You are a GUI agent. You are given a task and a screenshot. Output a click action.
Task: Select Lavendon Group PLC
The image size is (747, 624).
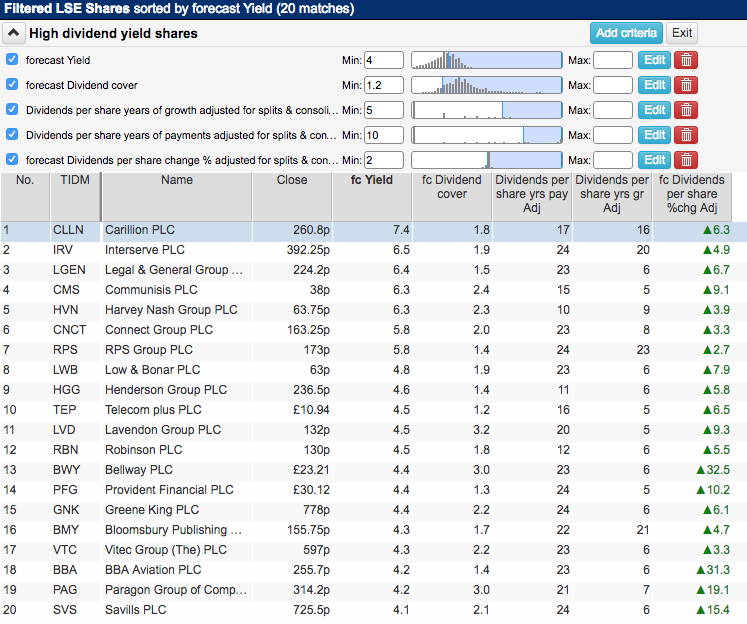(x=374, y=430)
